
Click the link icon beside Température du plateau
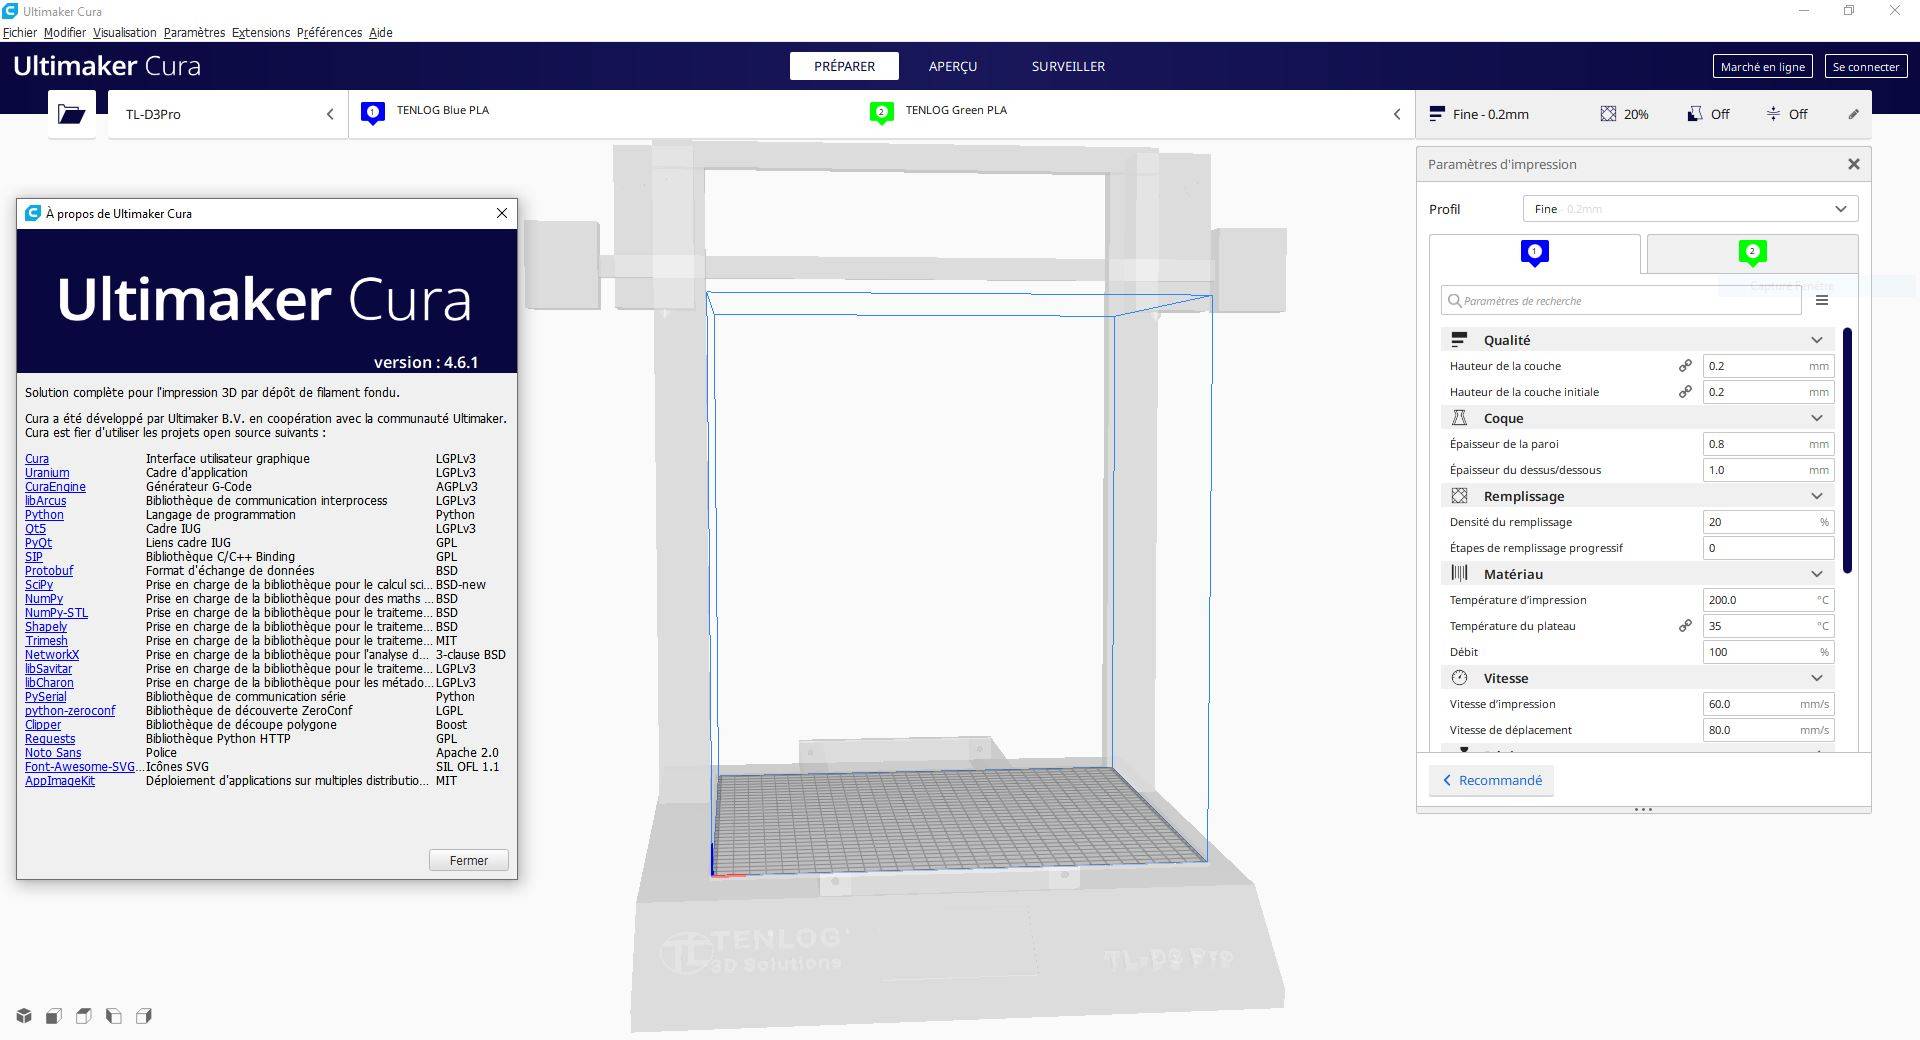(1685, 626)
